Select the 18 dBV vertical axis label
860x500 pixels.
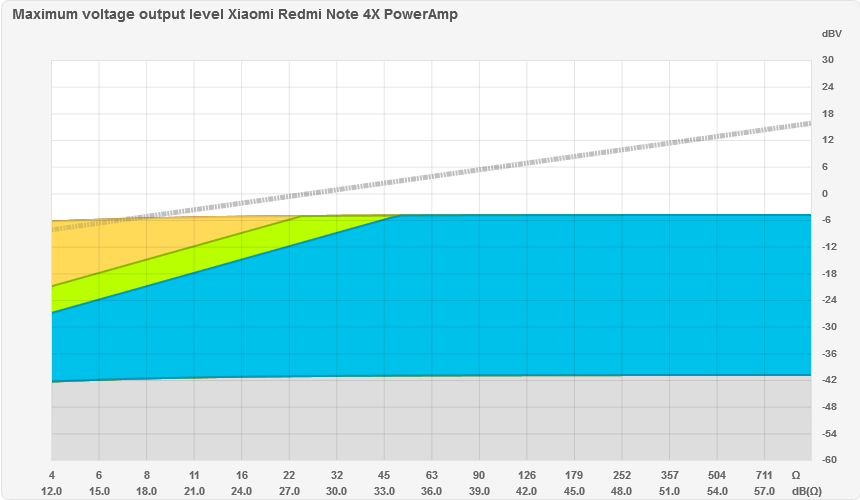point(828,113)
